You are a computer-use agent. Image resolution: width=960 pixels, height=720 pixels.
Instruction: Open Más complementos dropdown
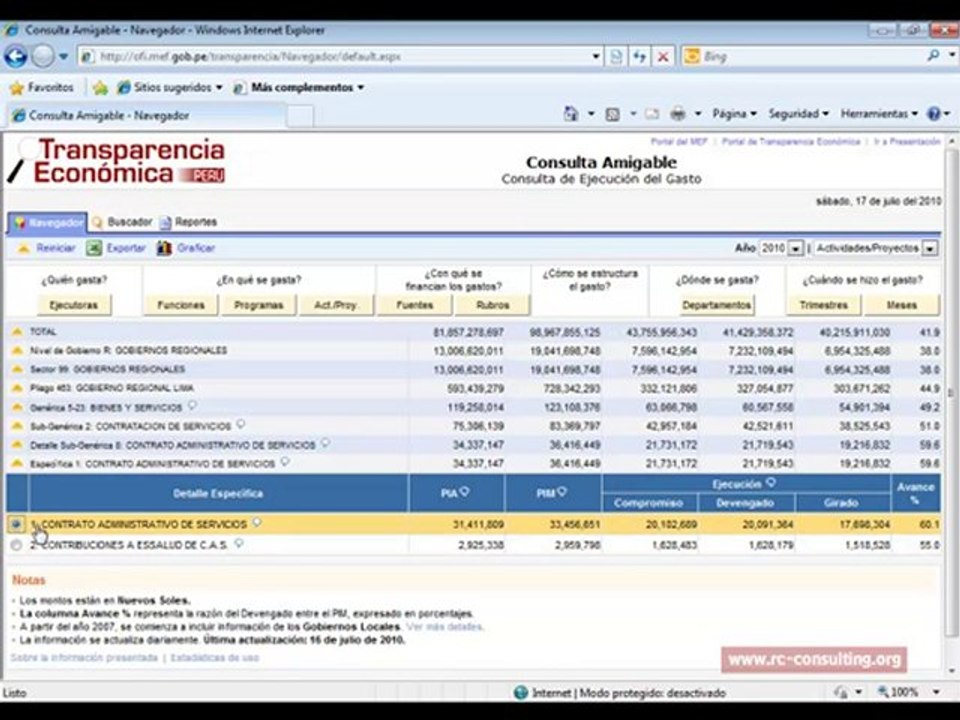coord(299,88)
